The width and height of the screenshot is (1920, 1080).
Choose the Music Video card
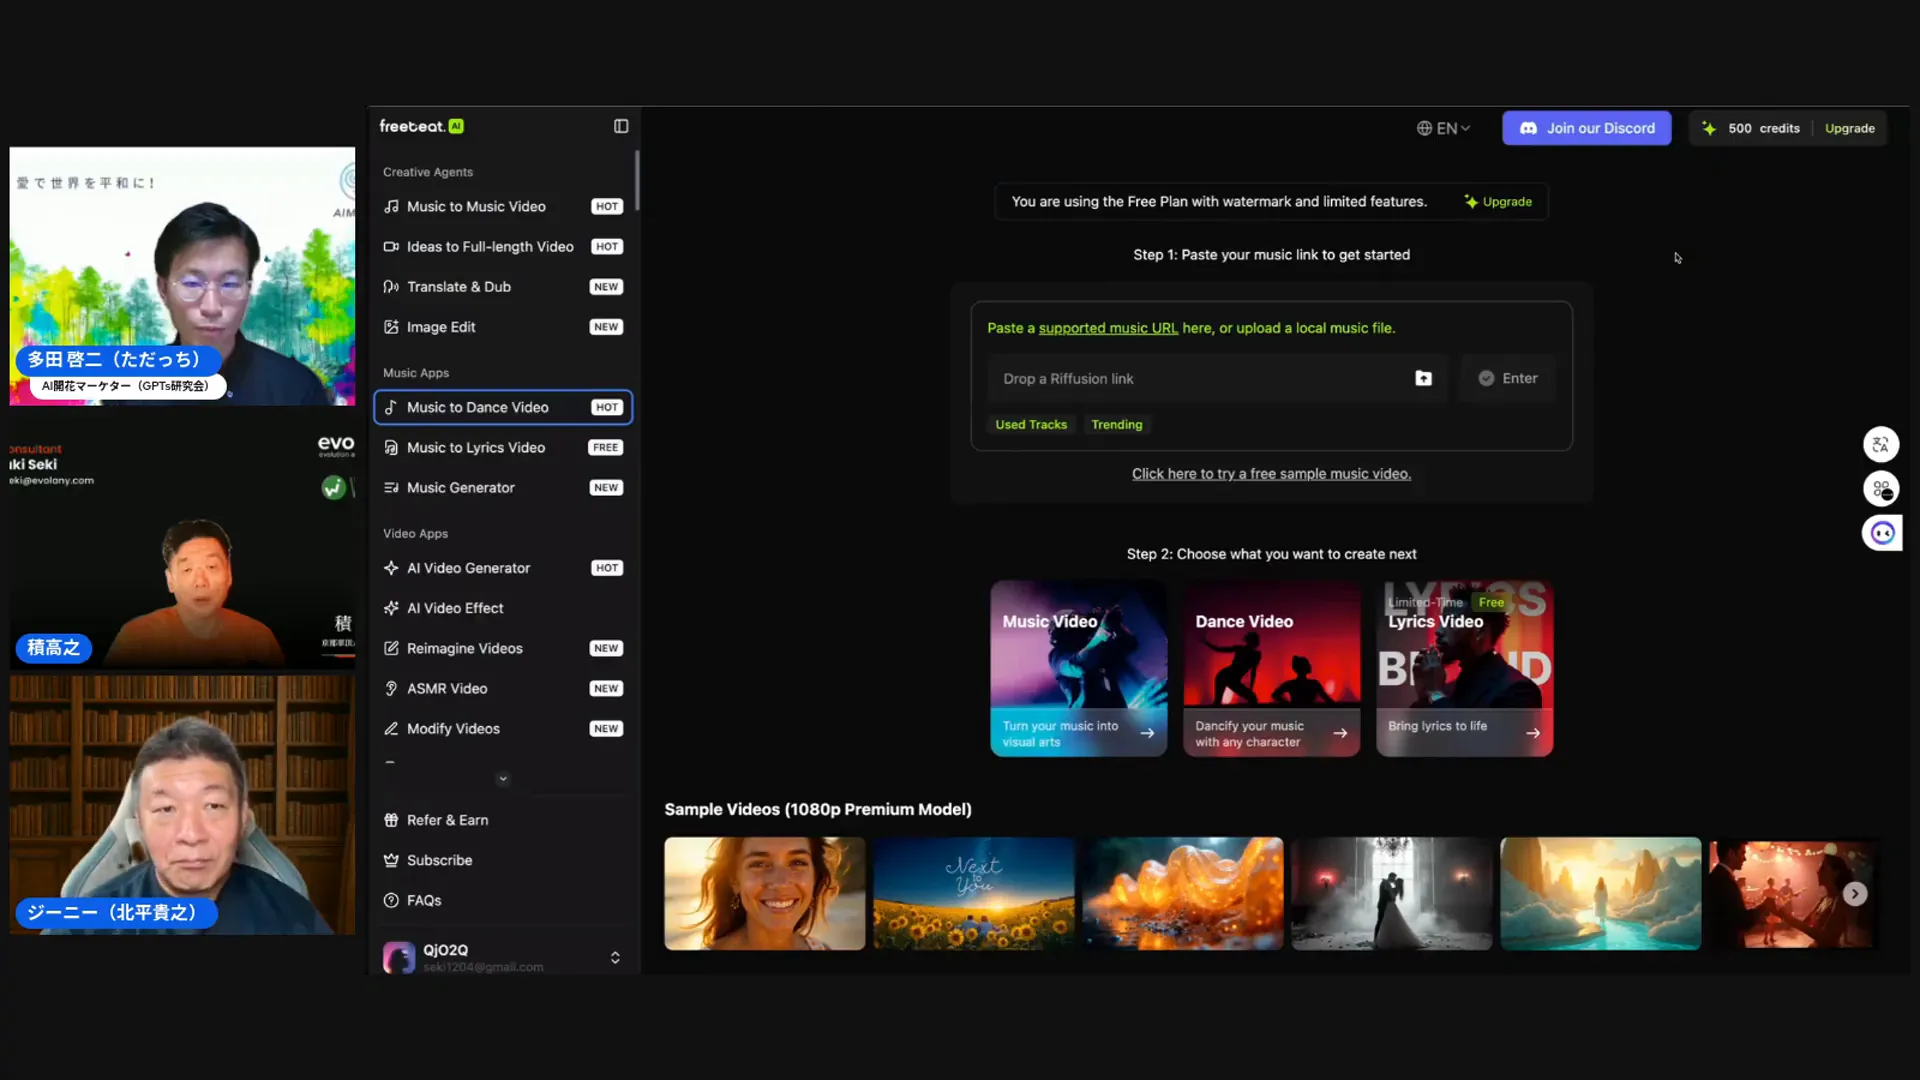[x=1078, y=668]
